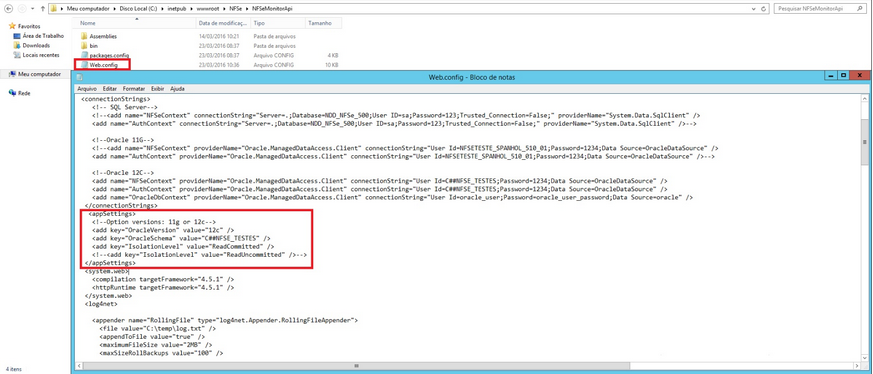Click the folder icon in the address bar
This screenshot has height=374, width=873.
(x=53, y=9)
